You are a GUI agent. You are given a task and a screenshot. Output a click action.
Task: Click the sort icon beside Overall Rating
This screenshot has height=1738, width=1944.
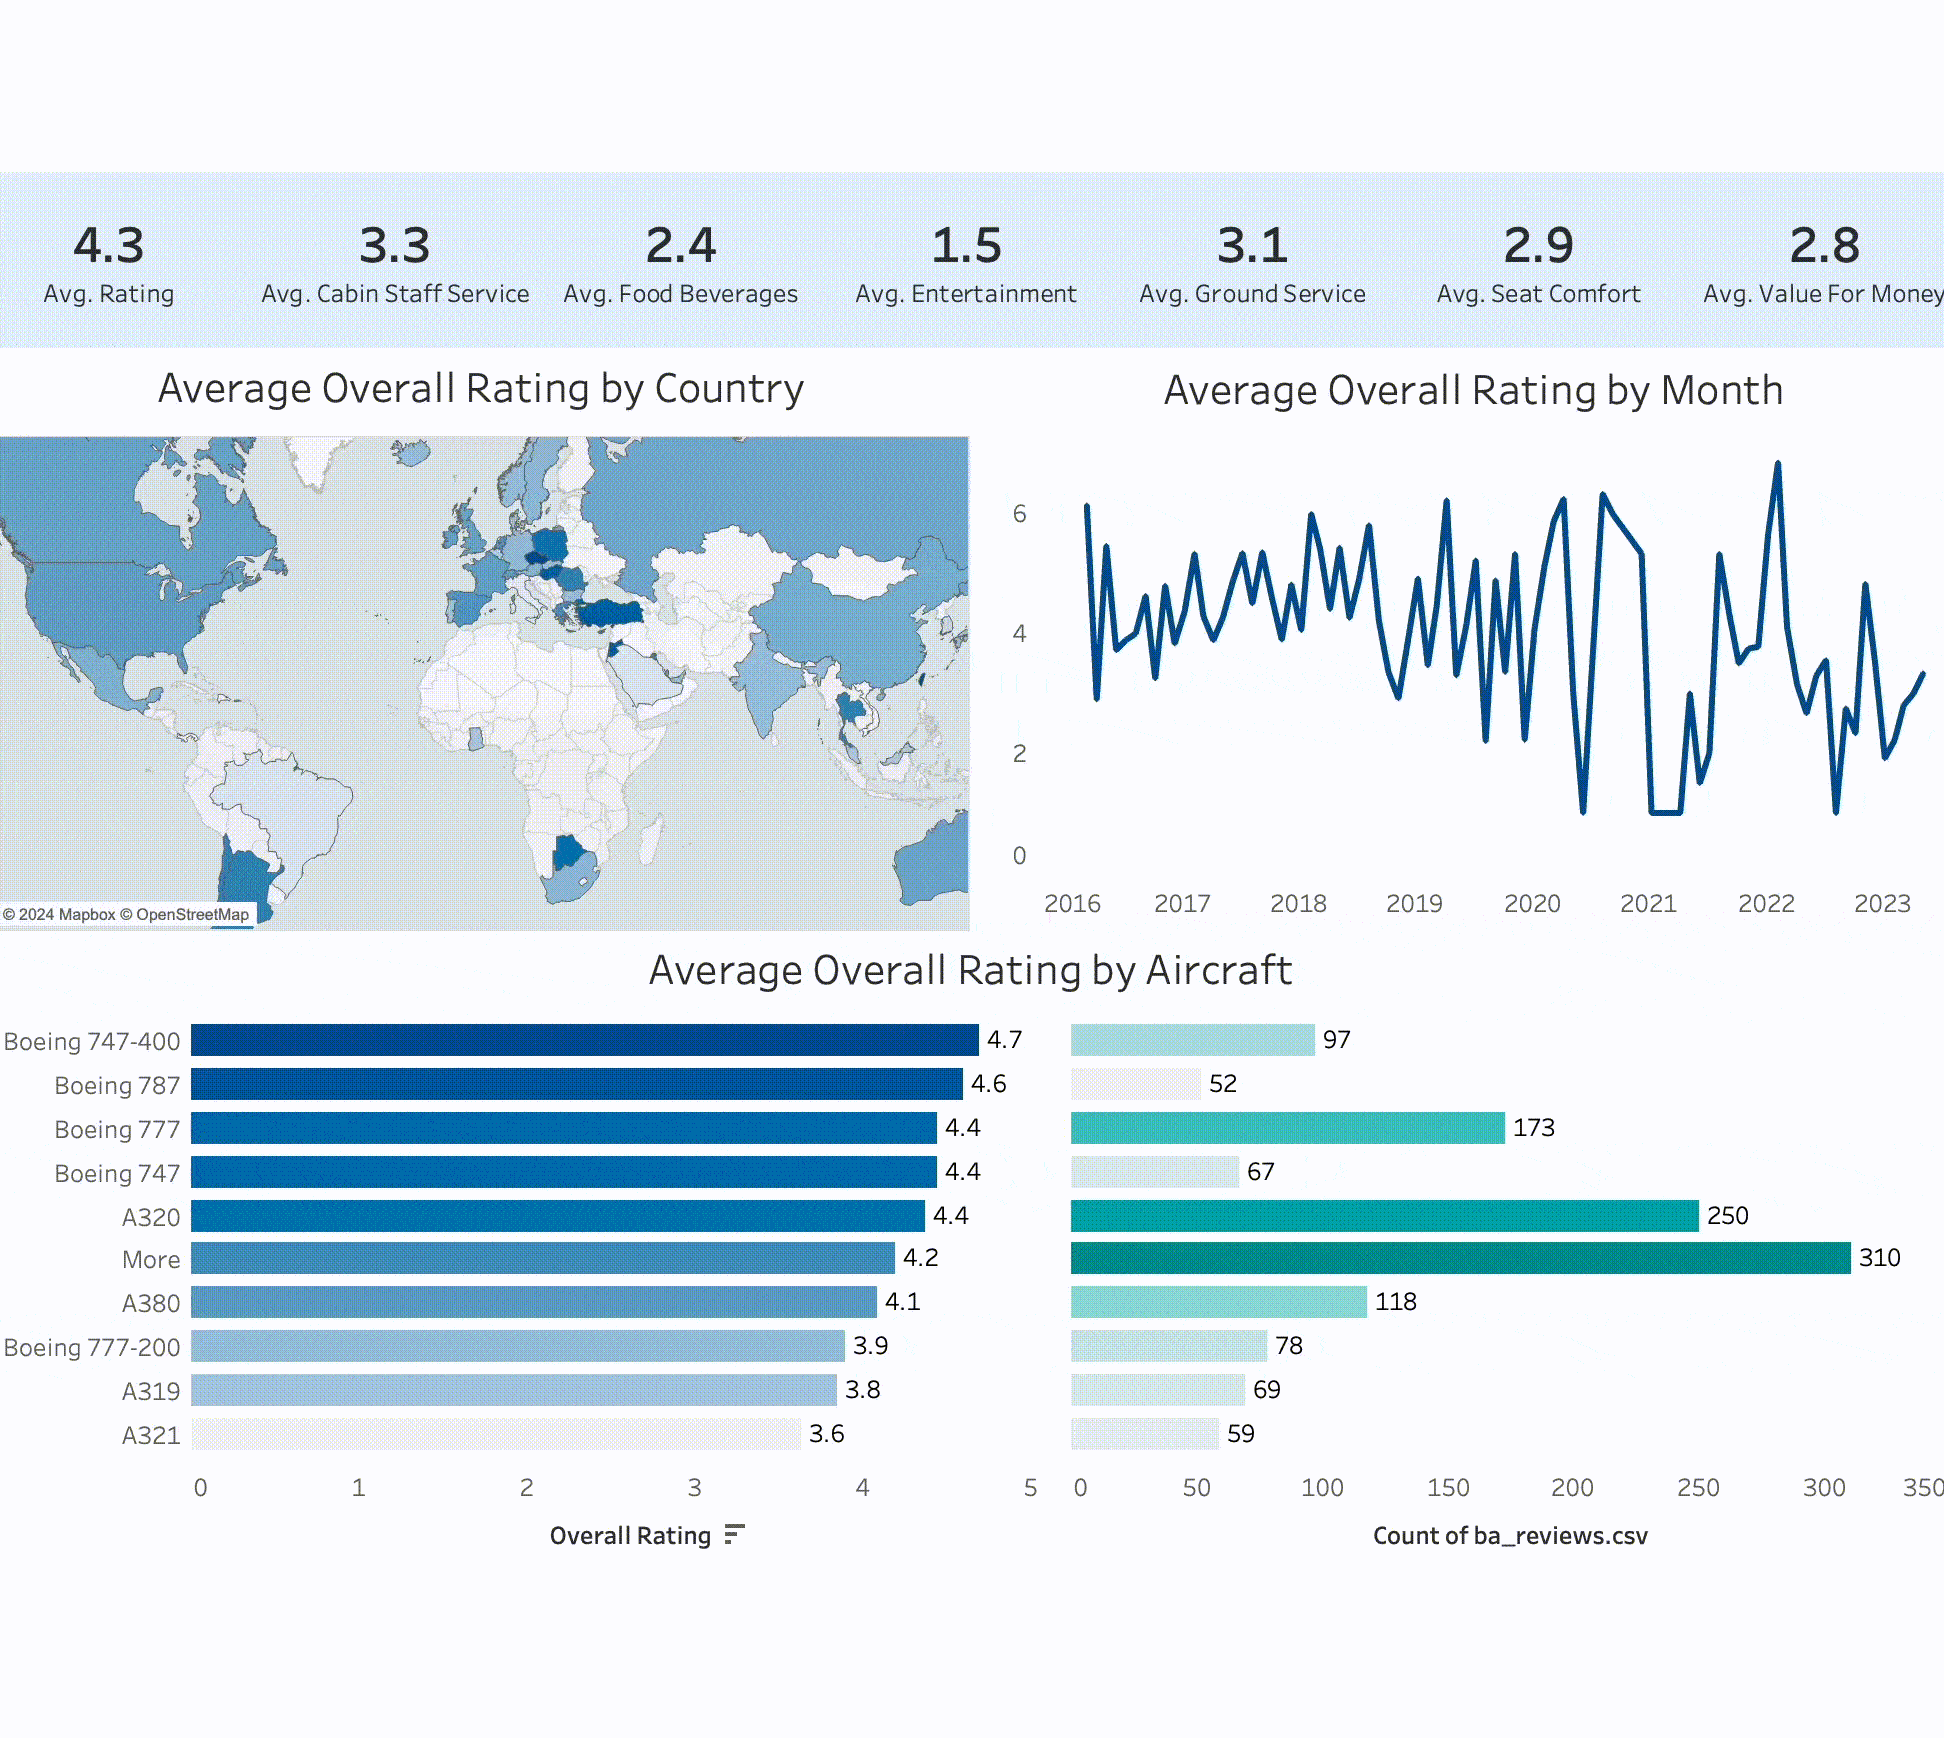pyautogui.click(x=735, y=1535)
